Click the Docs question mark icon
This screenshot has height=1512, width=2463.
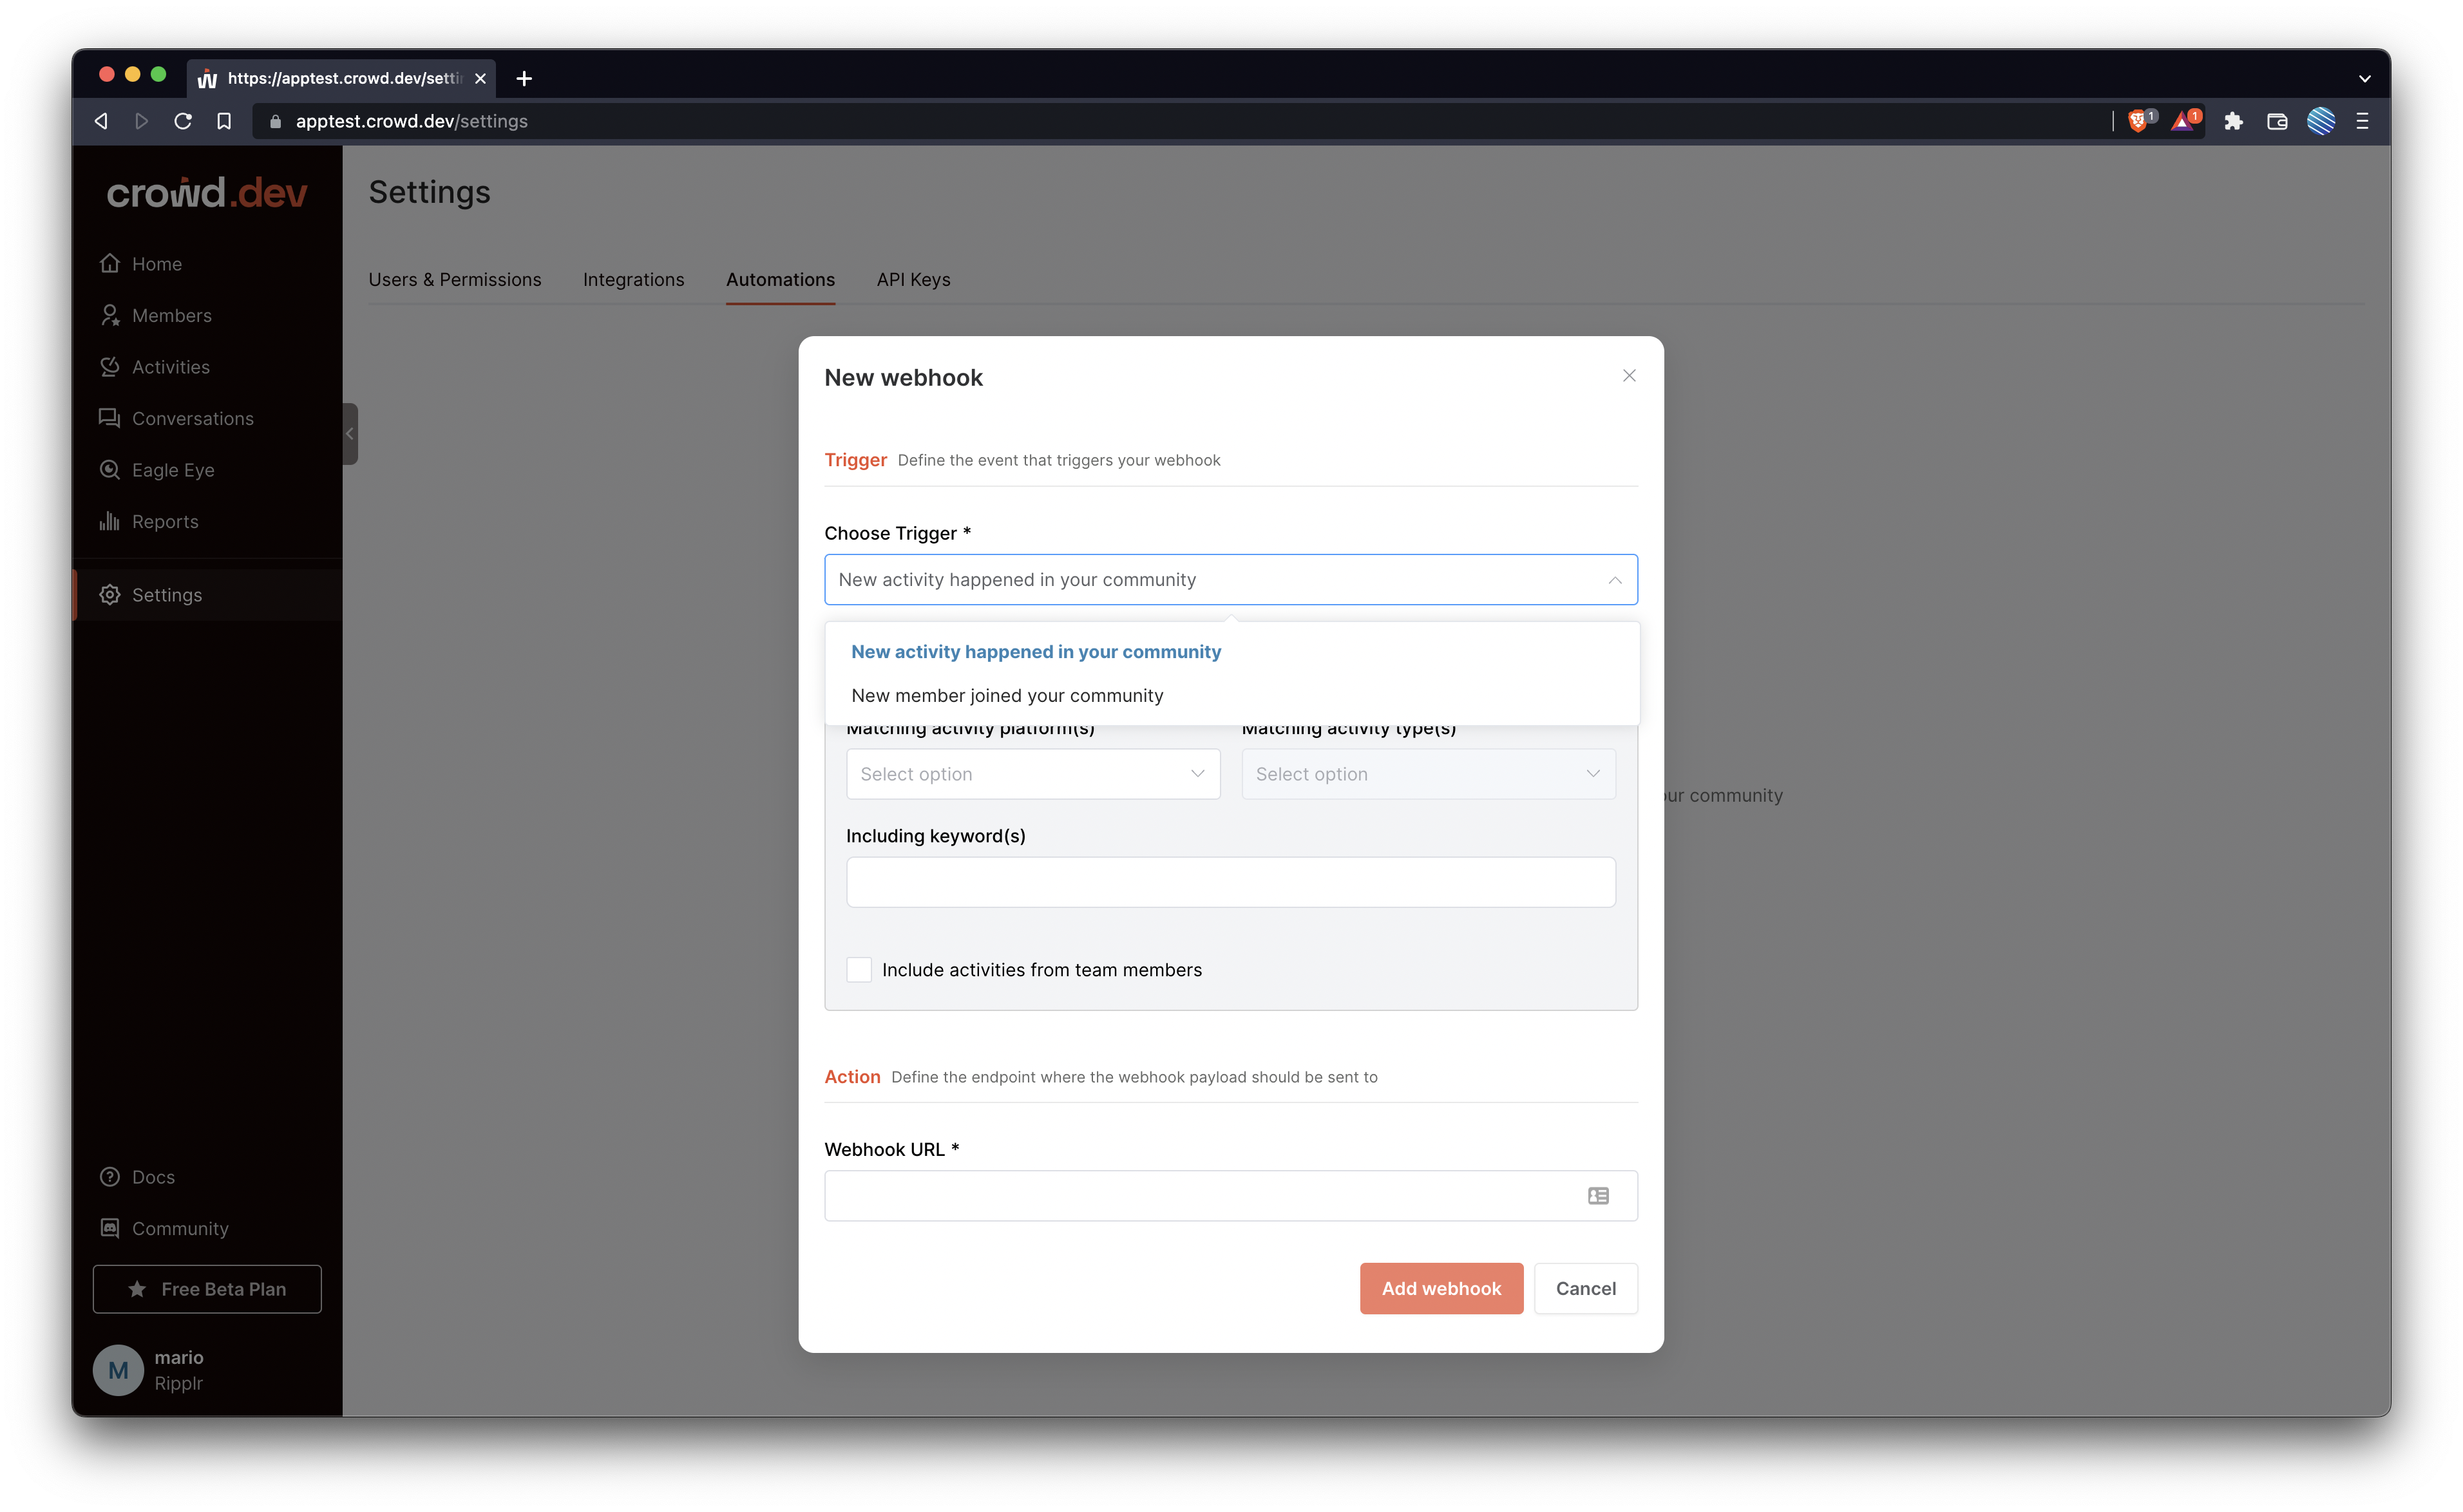pos(110,1177)
